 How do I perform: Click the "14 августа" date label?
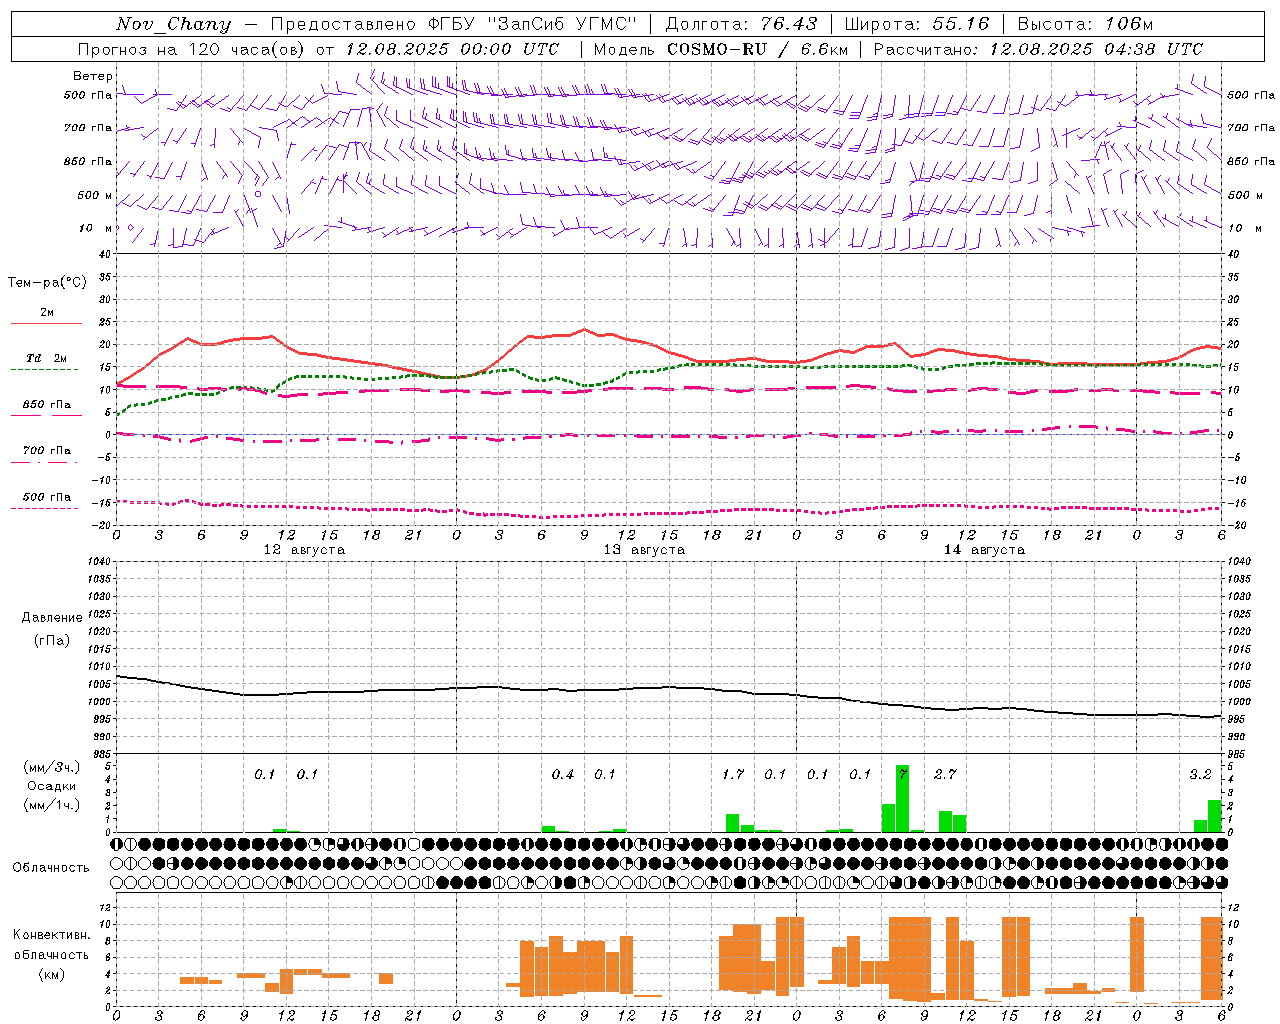[x=984, y=550]
